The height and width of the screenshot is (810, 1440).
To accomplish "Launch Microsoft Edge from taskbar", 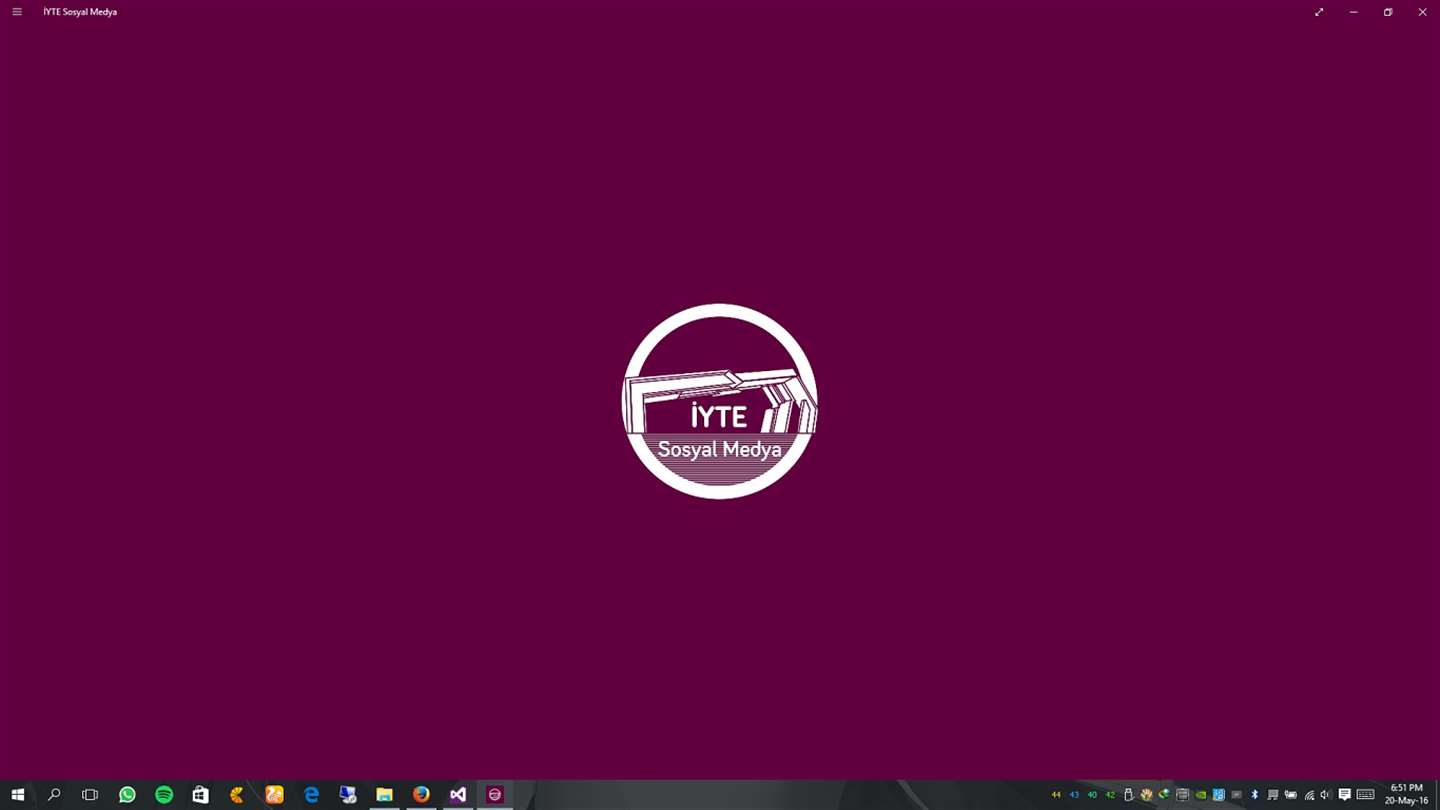I will click(311, 795).
